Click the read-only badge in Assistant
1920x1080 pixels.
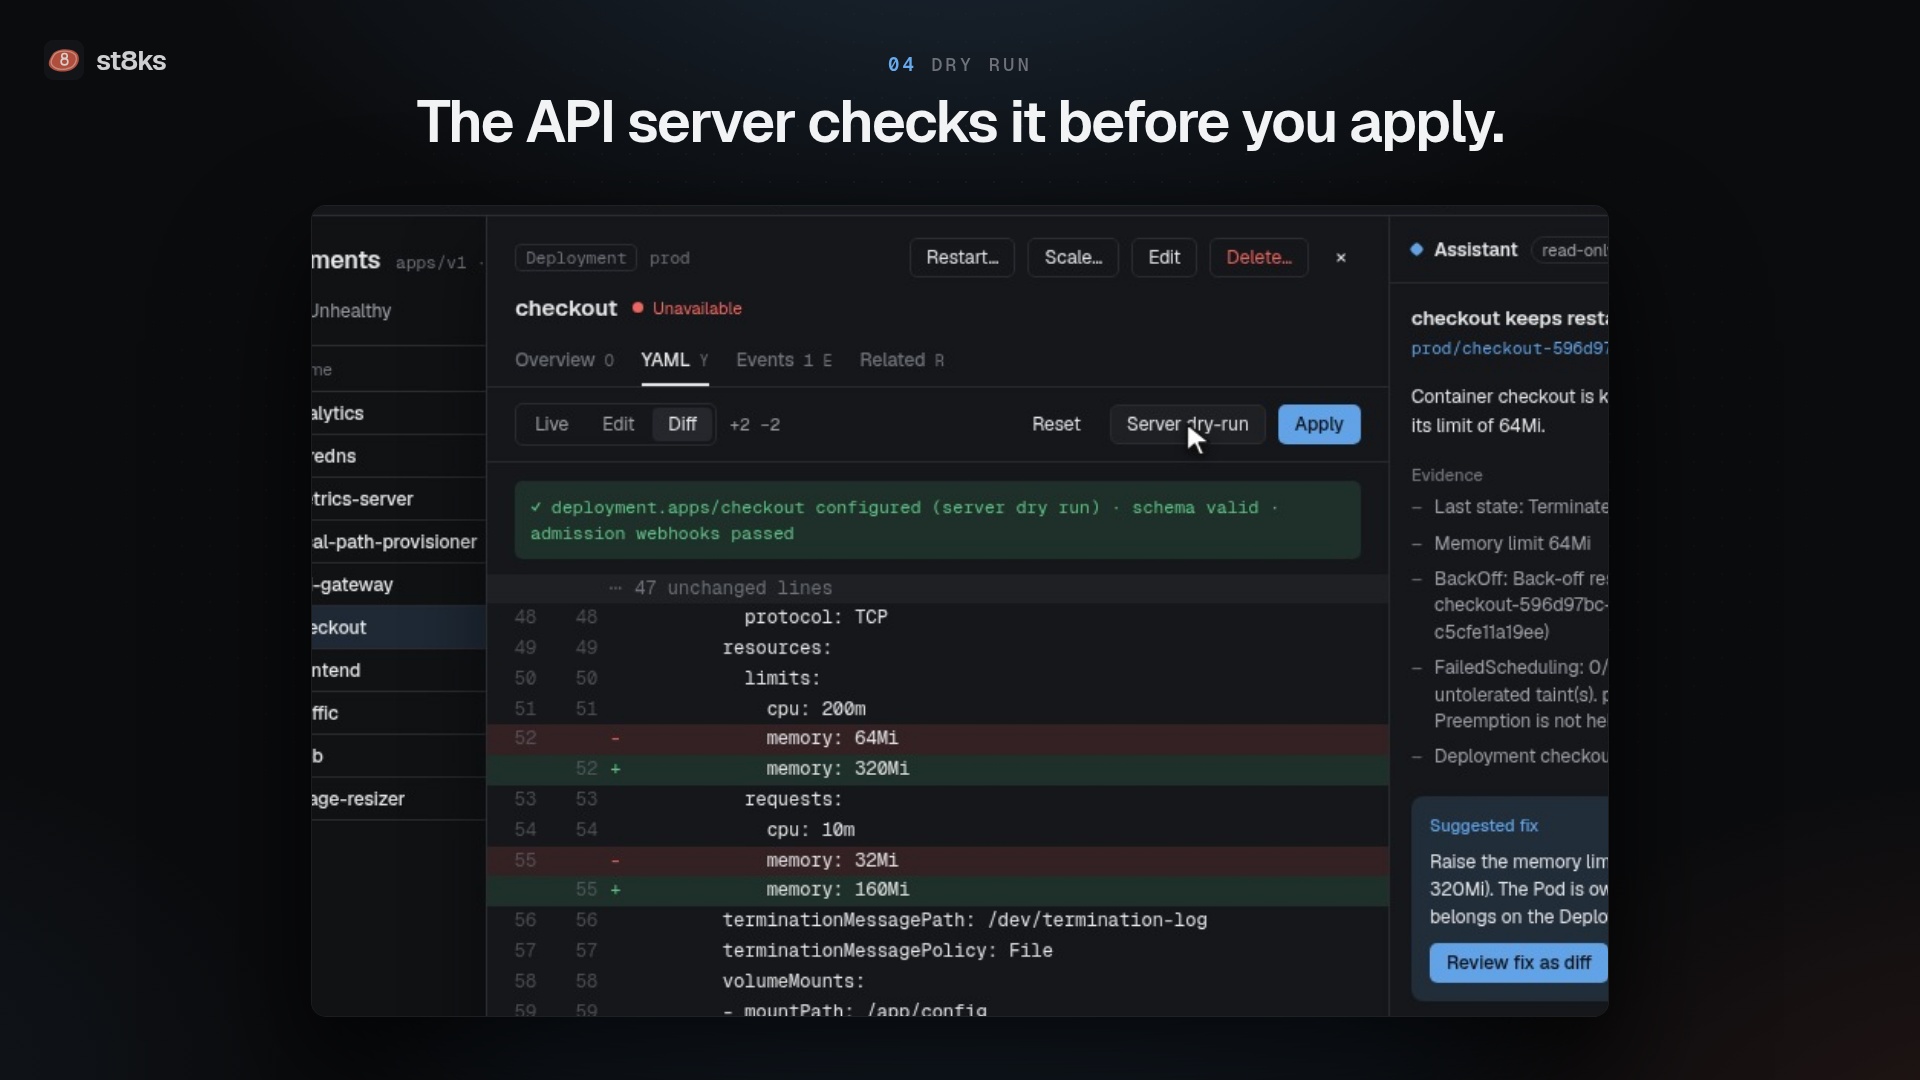[1570, 250]
